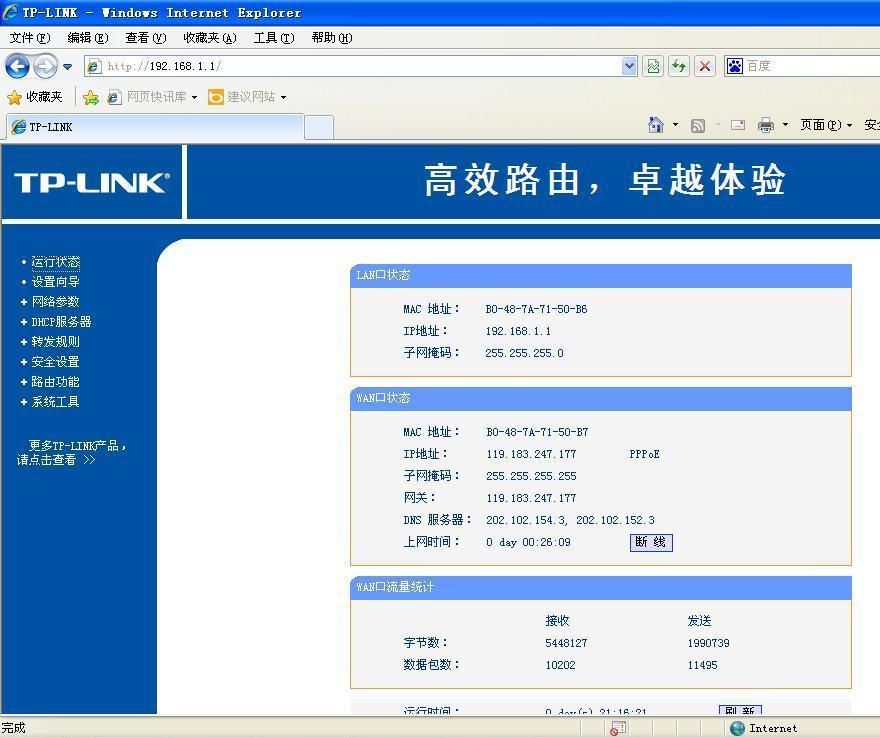Click the Internet security zone indicator

click(764, 728)
